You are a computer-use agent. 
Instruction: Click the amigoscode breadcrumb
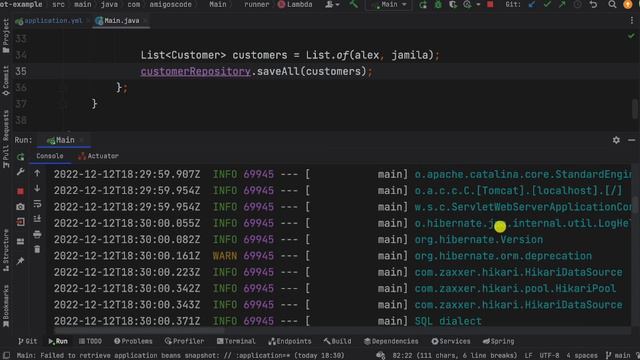[x=170, y=4]
